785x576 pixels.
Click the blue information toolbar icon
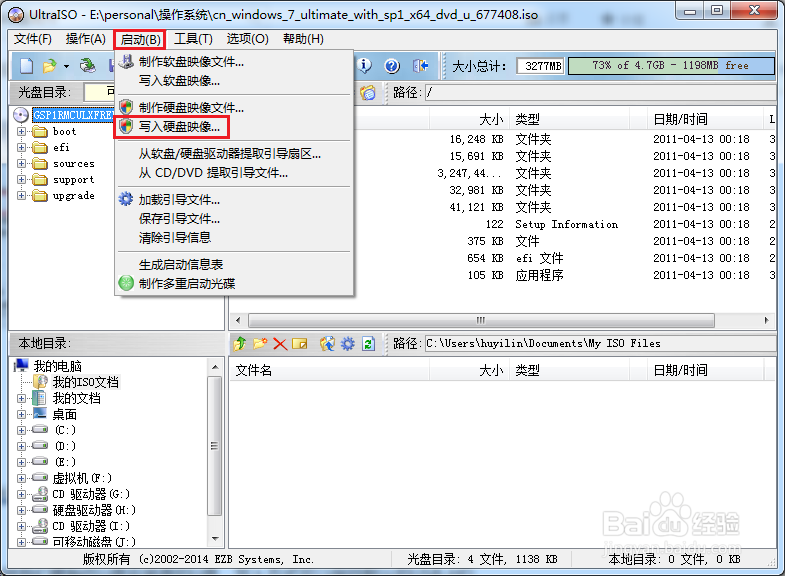click(x=365, y=66)
